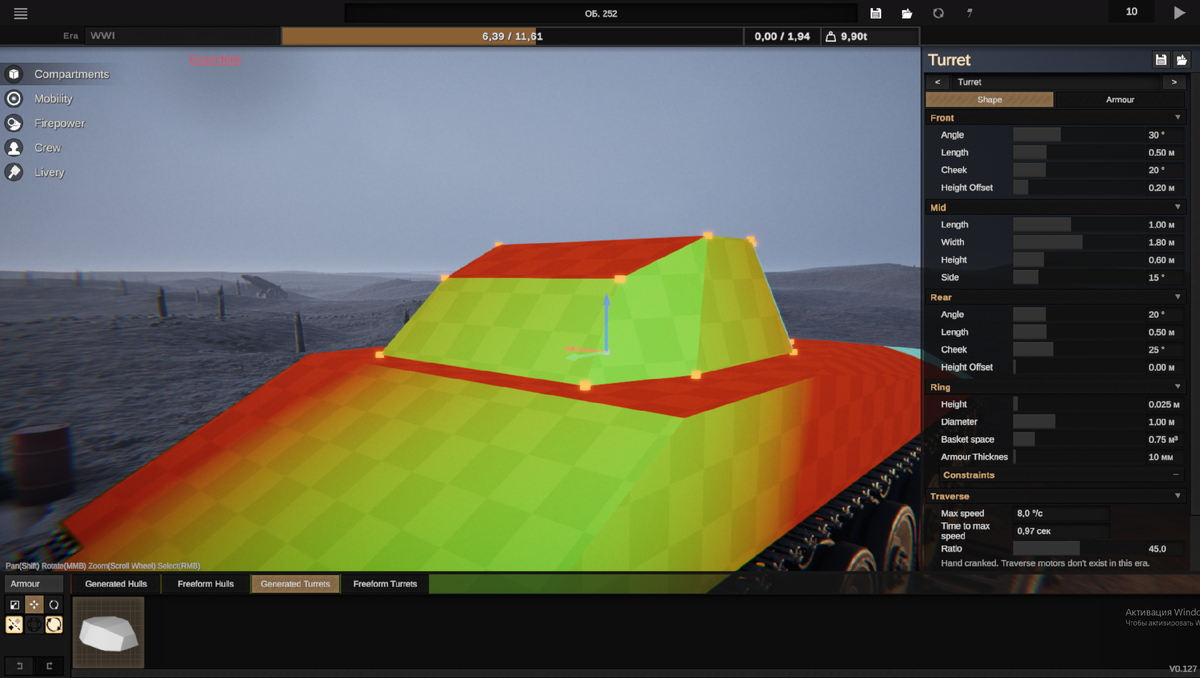This screenshot has width=1200, height=678.
Task: Toggle the rotation snapping icon
Action: point(54,625)
